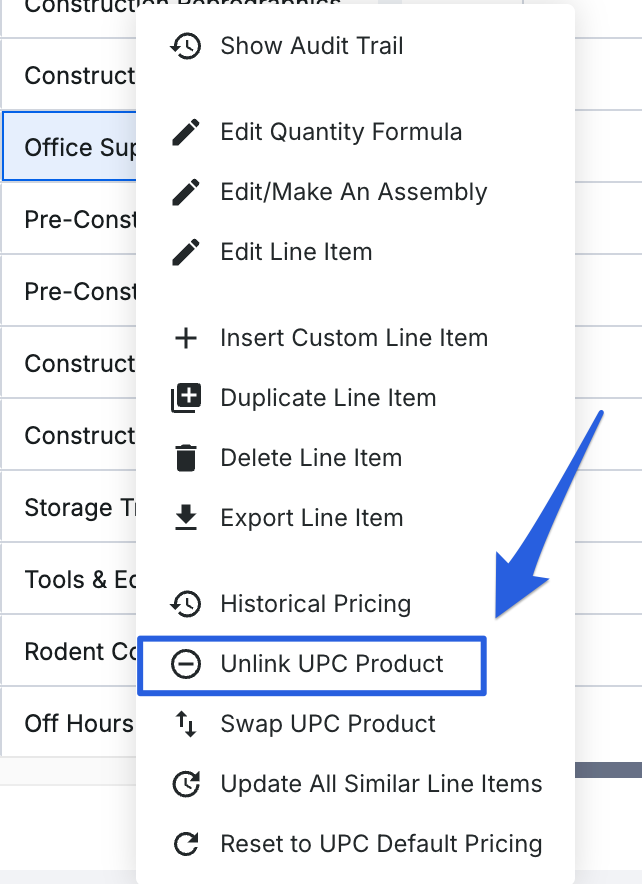Image resolution: width=642 pixels, height=884 pixels.
Task: Click the pencil icon beside Edit Quantity Formula
Action: click(x=186, y=132)
